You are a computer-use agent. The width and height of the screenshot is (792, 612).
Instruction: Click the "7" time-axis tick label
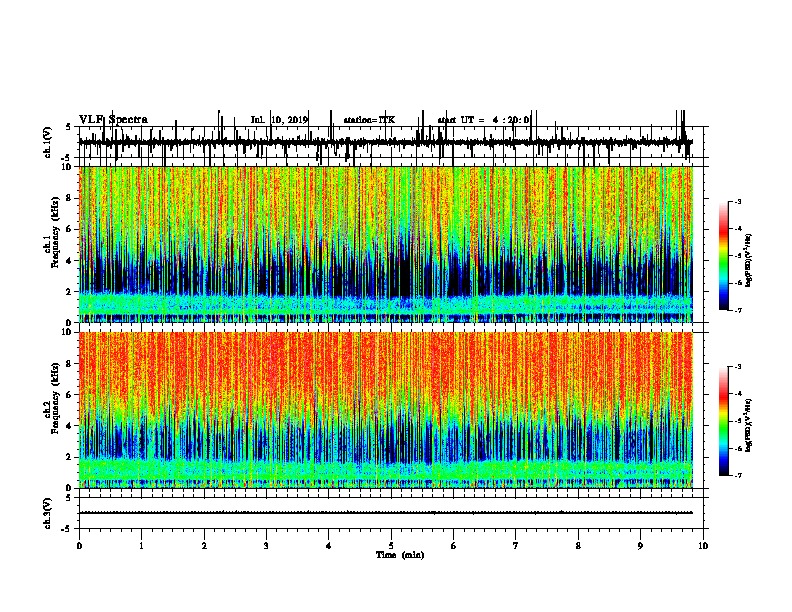(516, 546)
